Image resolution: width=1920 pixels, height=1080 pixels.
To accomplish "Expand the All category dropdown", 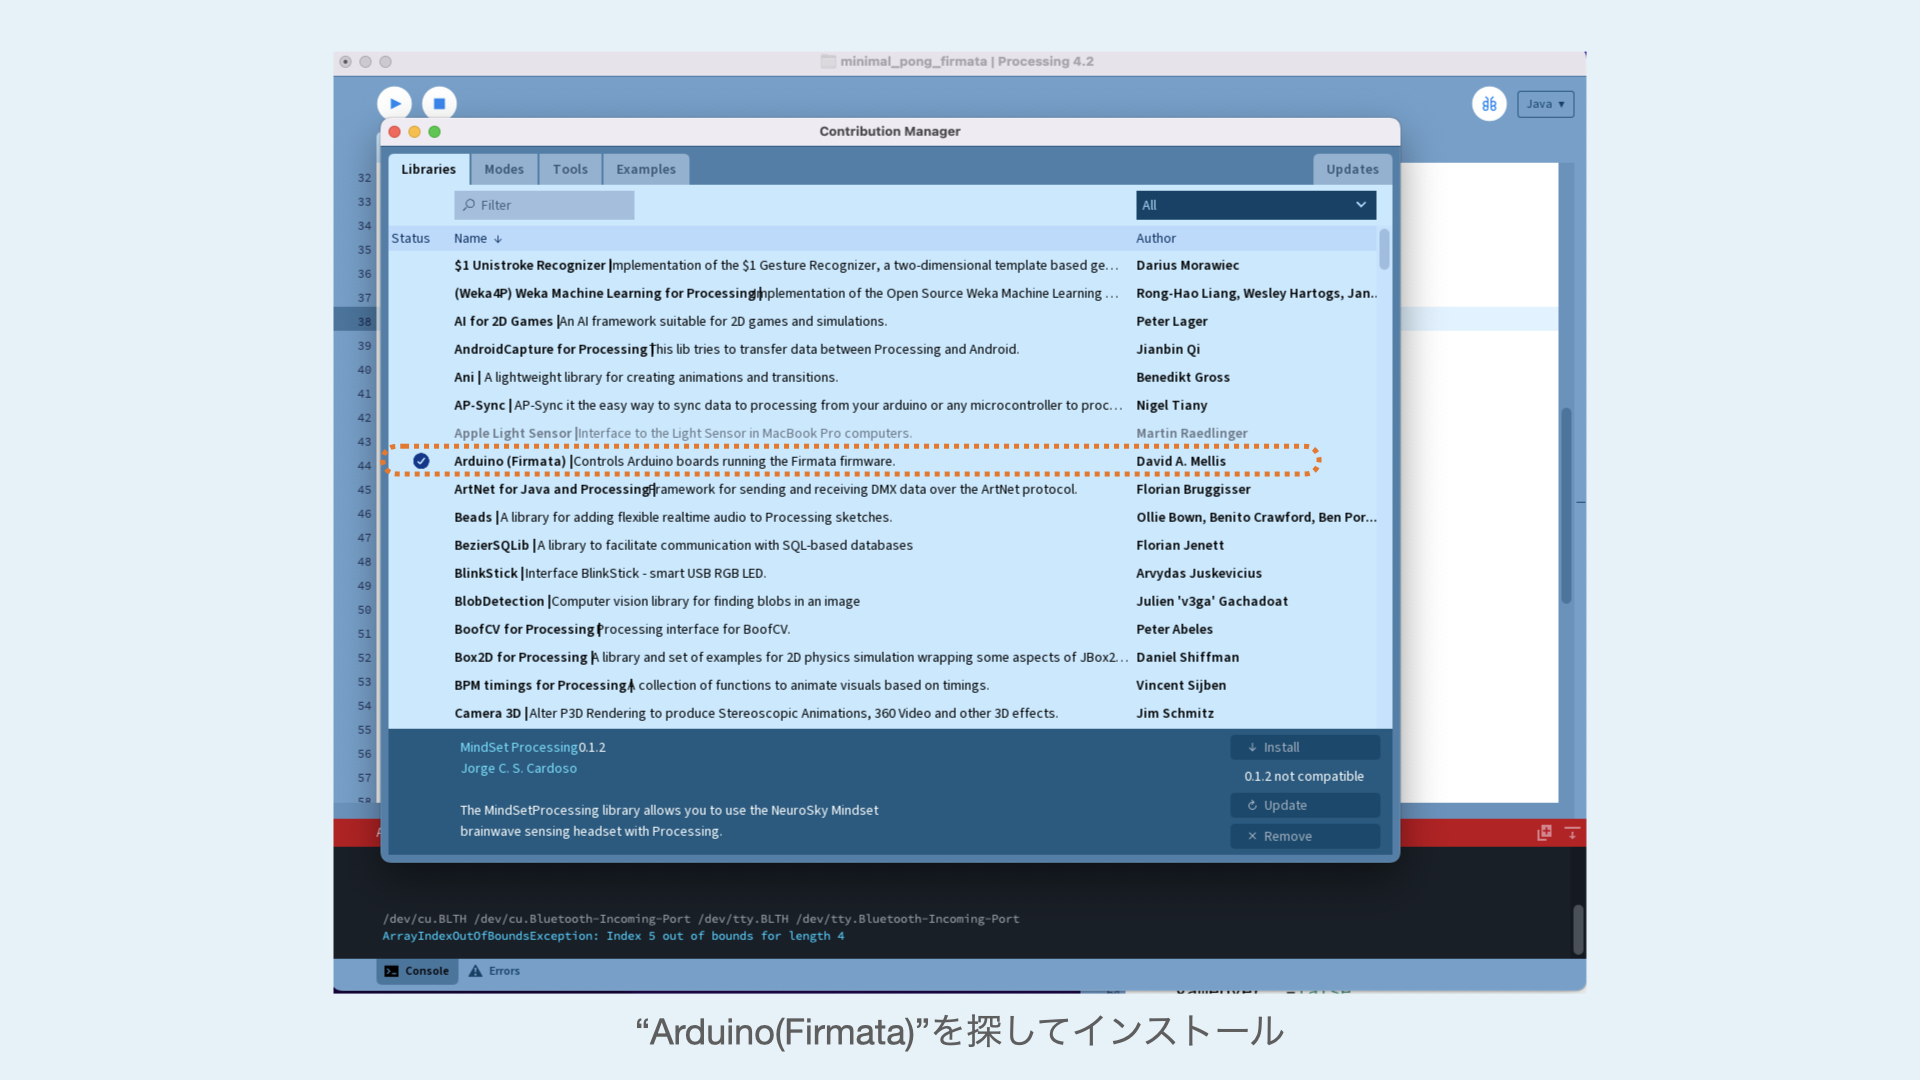I will pos(1255,205).
